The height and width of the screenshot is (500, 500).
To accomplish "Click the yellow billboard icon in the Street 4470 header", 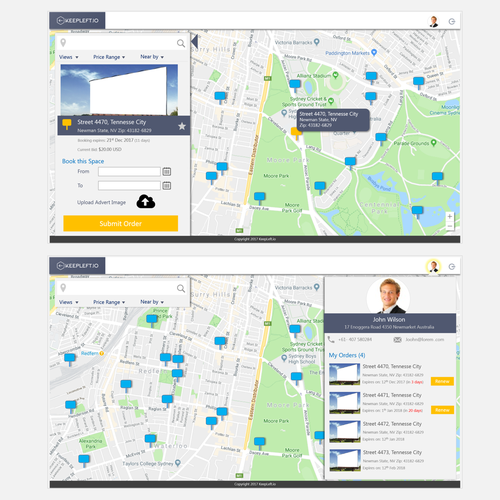I will coord(67,124).
